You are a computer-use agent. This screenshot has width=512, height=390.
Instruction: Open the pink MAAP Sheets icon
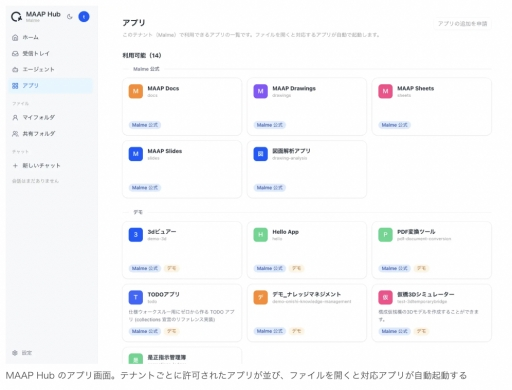pyautogui.click(x=385, y=91)
